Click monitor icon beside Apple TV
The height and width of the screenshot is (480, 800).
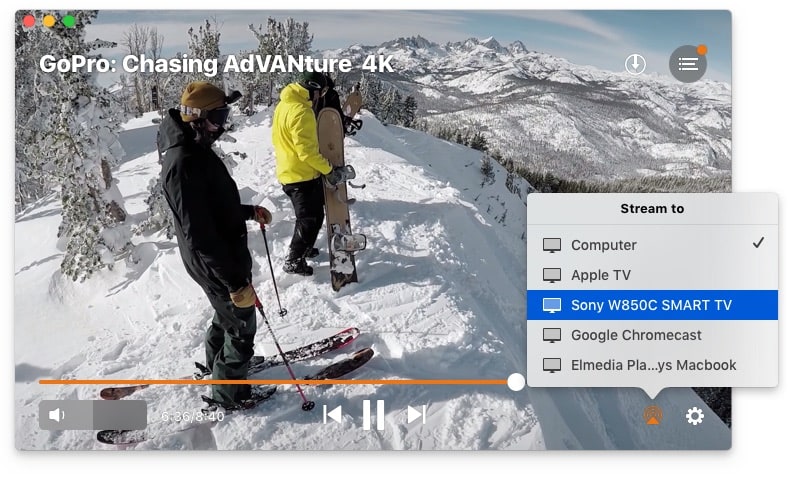coord(552,275)
